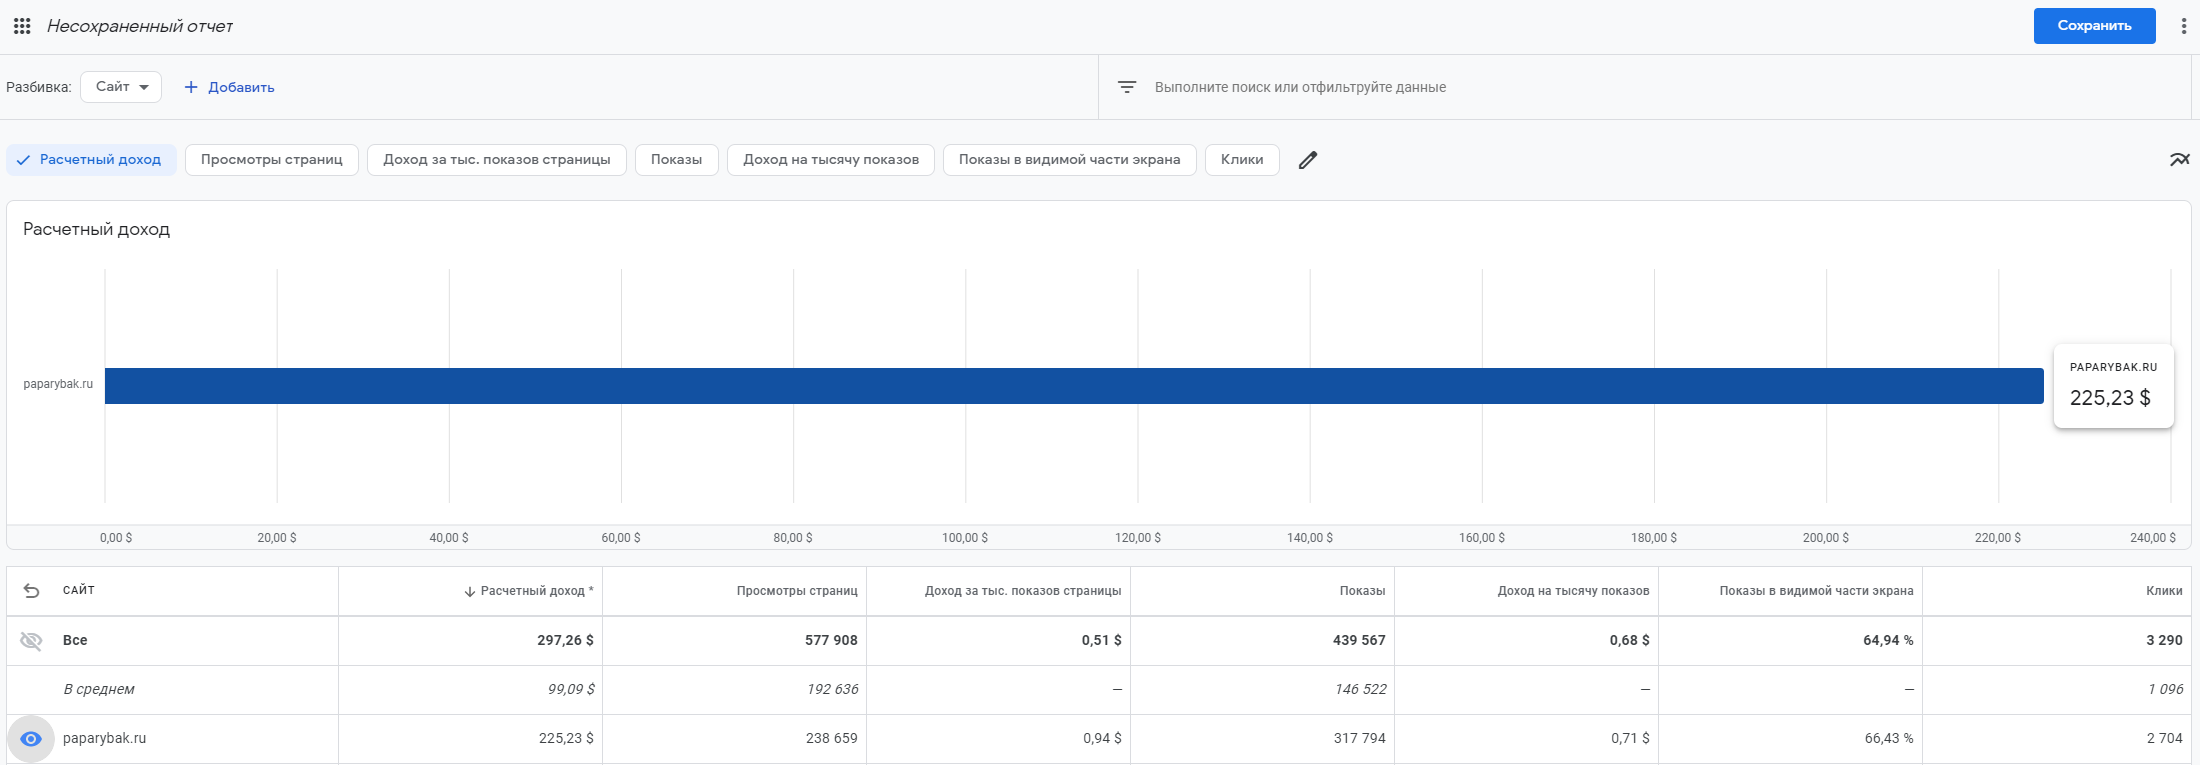Viewport: 2200px width, 765px height.
Task: Select the Показы metric chip
Action: point(676,160)
